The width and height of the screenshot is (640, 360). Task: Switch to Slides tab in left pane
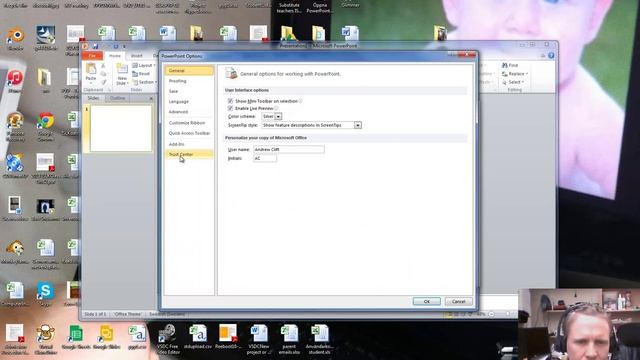click(x=93, y=98)
